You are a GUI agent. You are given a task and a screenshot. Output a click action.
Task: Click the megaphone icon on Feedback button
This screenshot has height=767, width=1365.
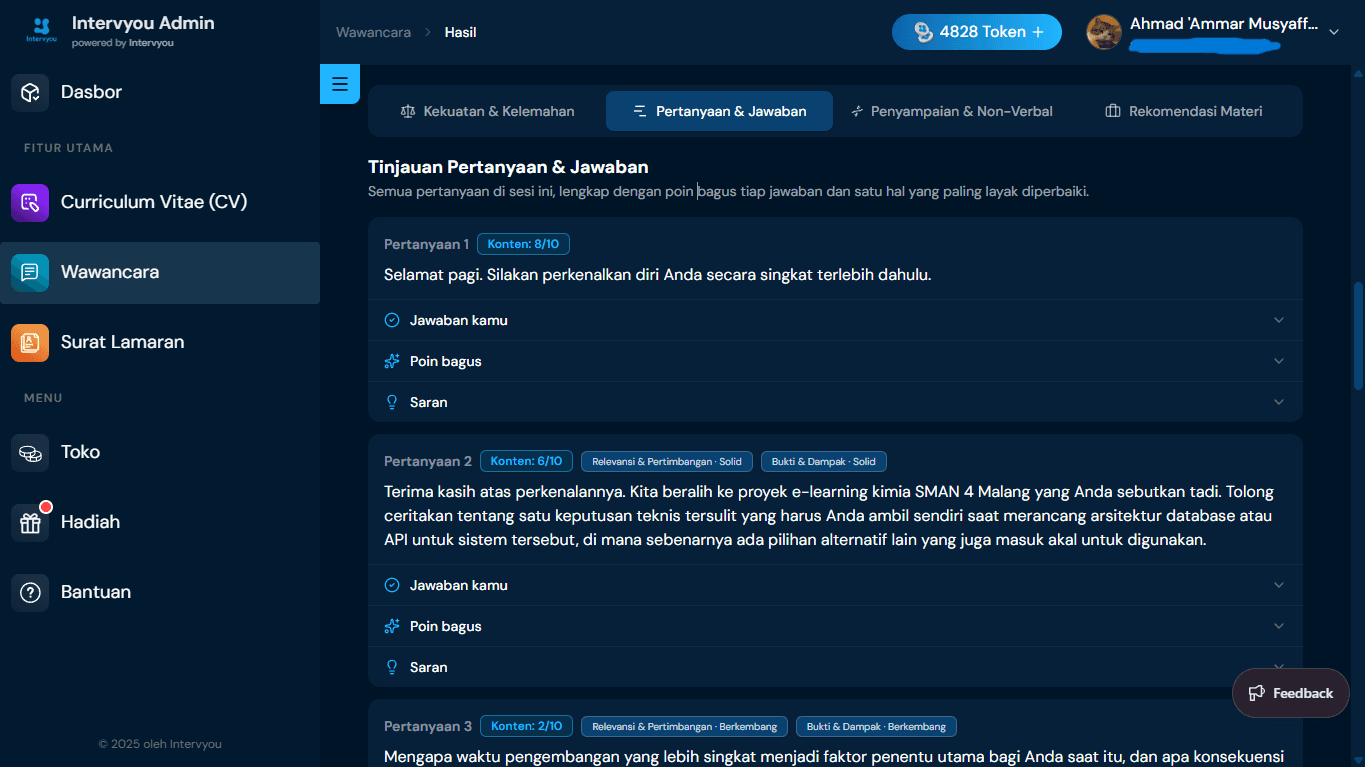point(1257,693)
